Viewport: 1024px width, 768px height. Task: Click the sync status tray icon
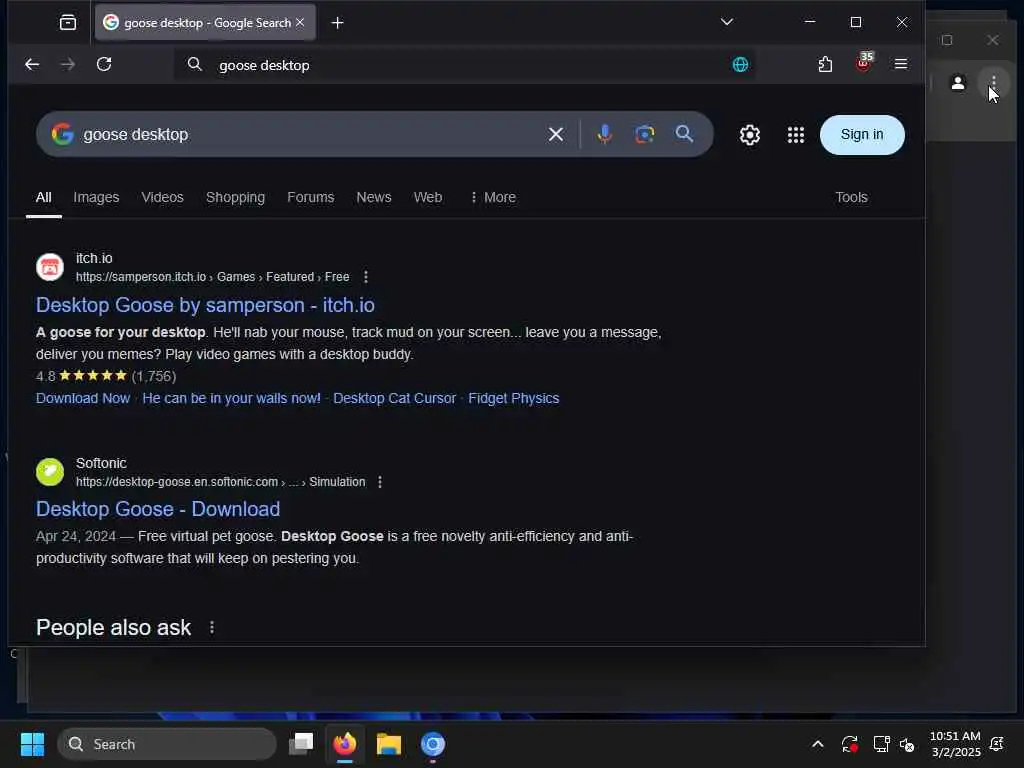click(849, 744)
